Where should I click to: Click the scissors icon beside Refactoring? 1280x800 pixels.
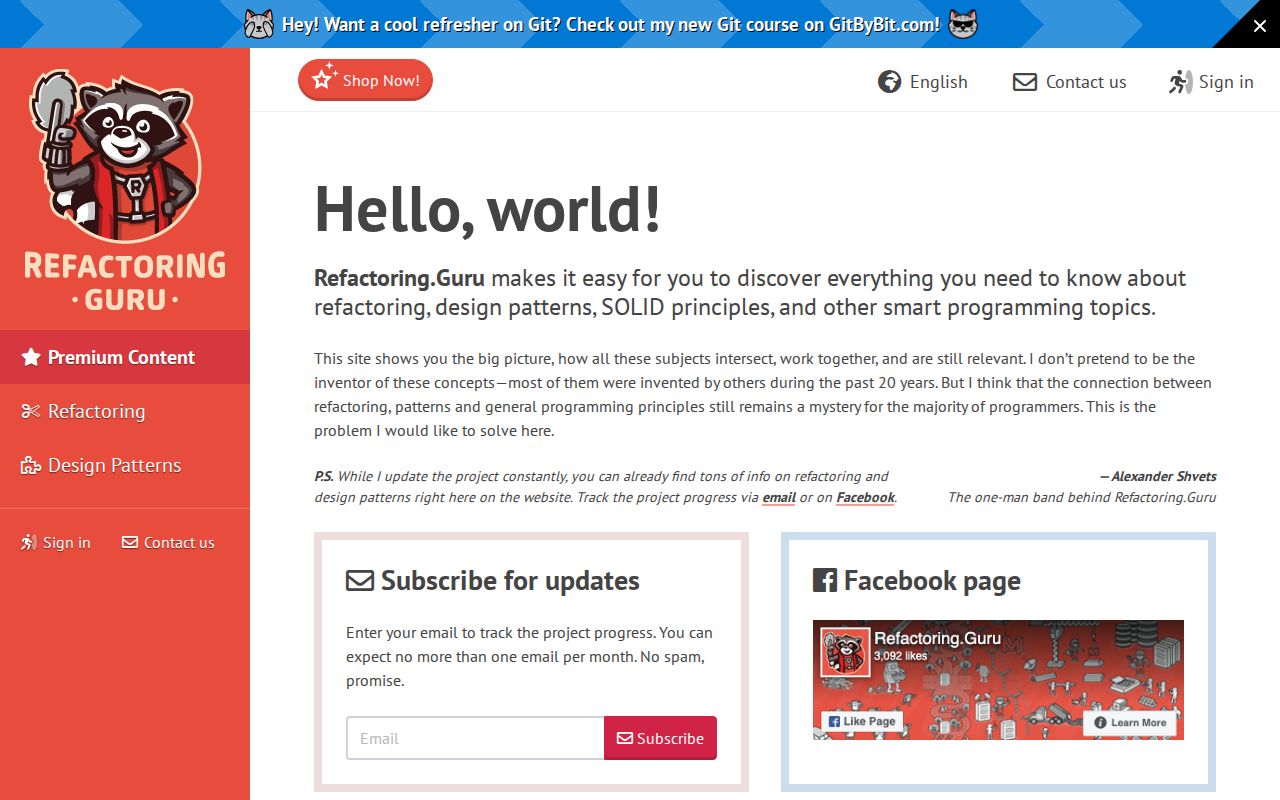point(28,410)
